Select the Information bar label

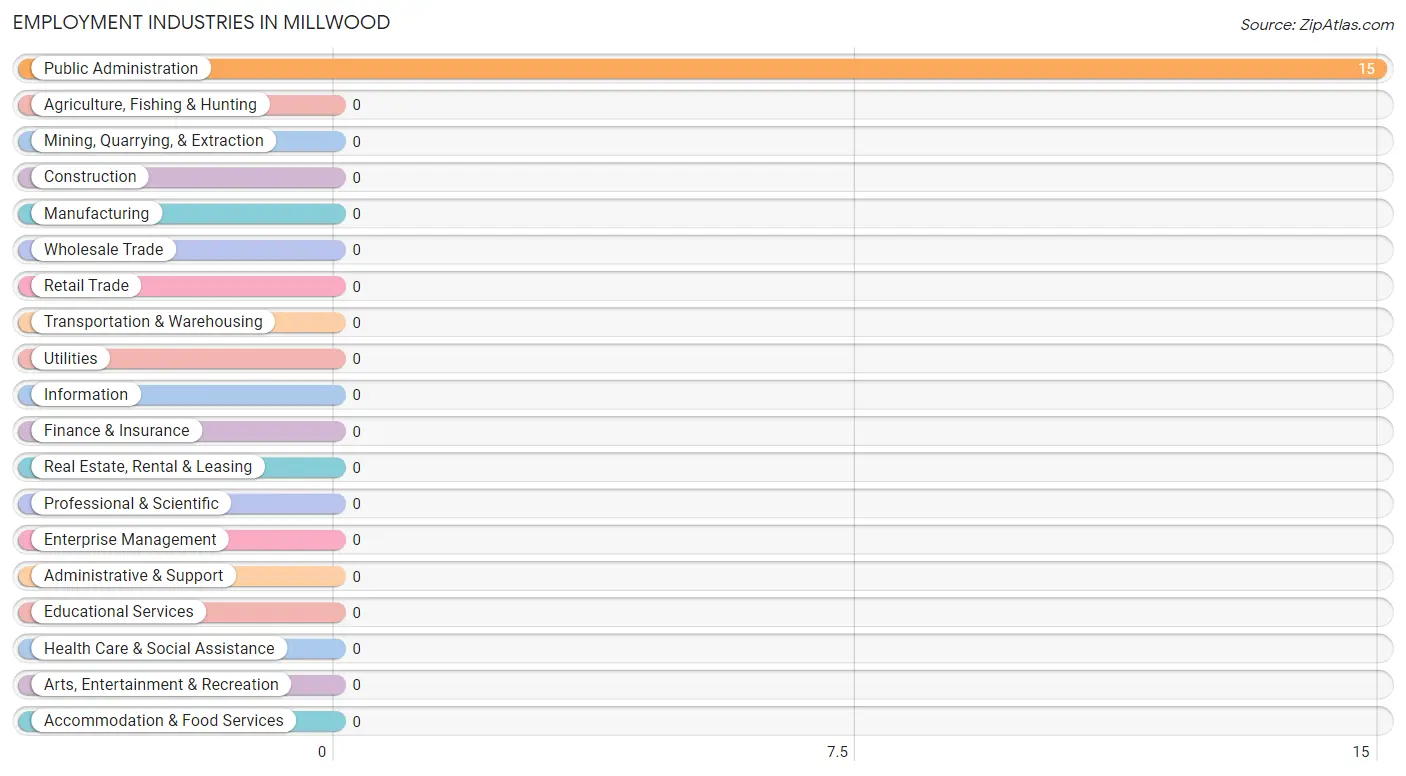pos(86,394)
